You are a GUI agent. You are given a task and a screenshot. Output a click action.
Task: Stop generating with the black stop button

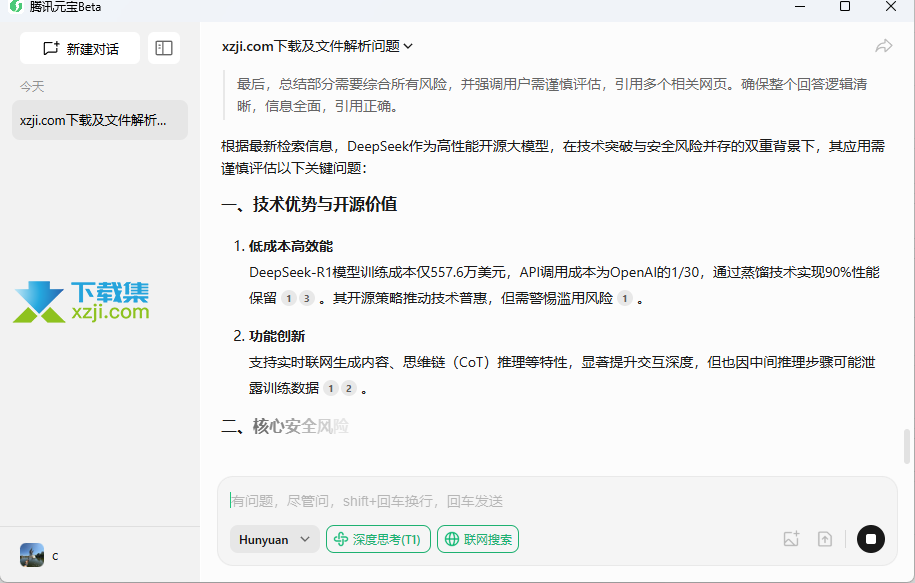click(871, 539)
